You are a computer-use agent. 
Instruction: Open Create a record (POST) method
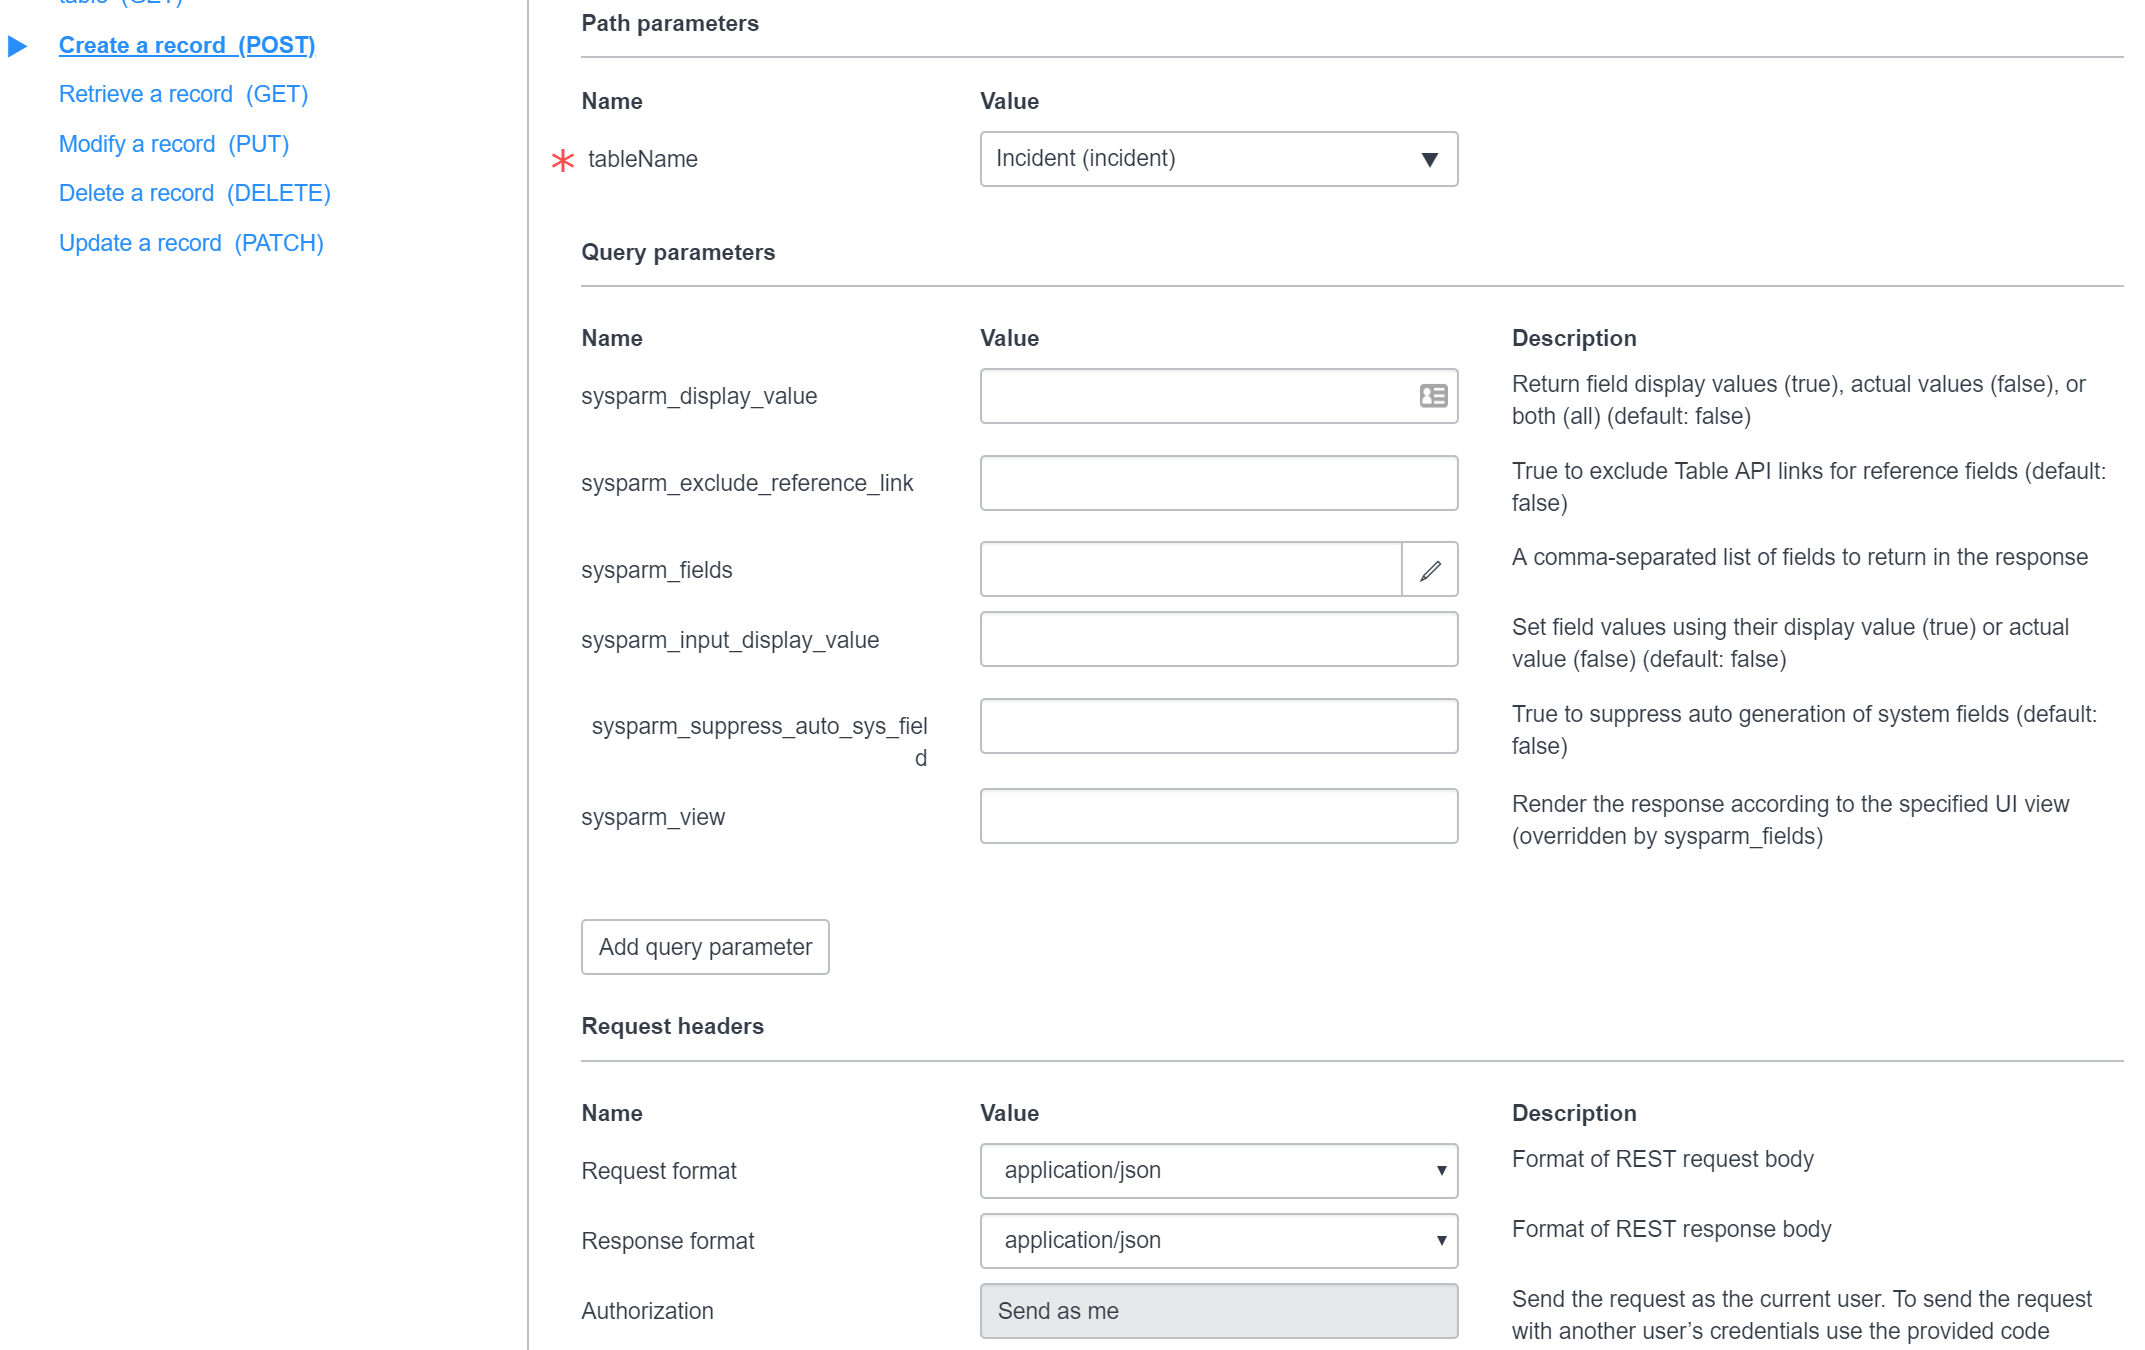187,45
